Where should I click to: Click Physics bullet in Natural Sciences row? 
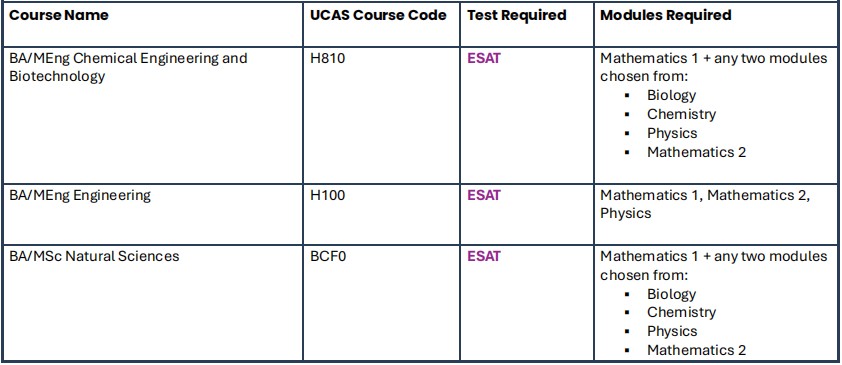(672, 332)
